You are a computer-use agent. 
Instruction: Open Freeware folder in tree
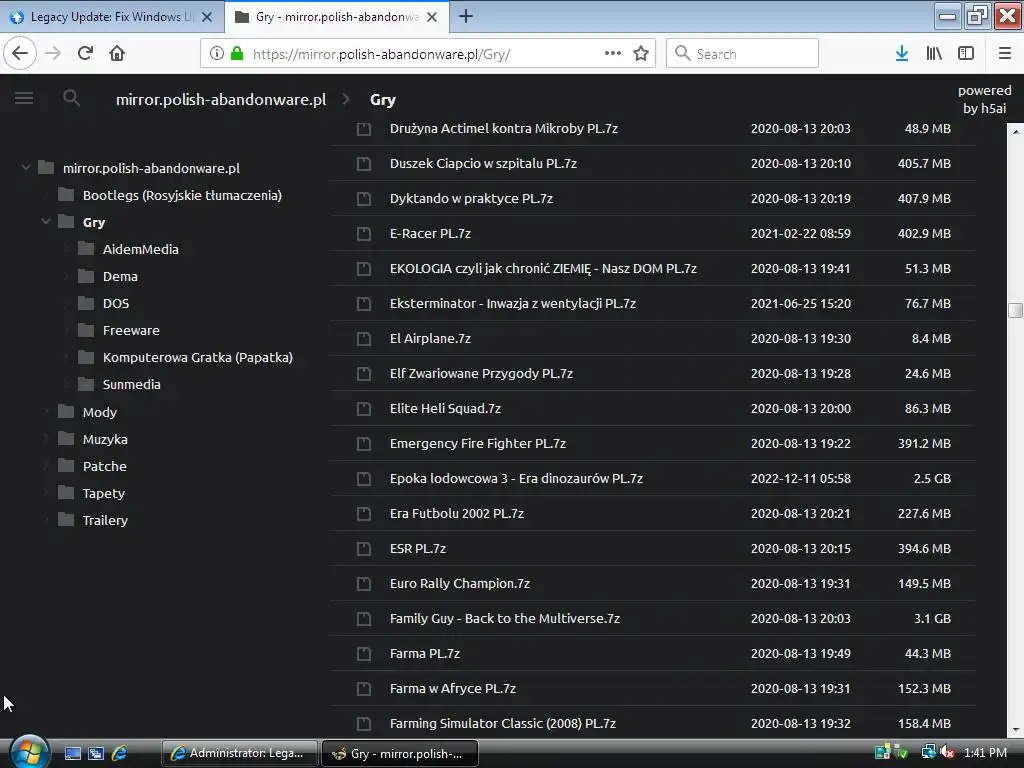[131, 330]
